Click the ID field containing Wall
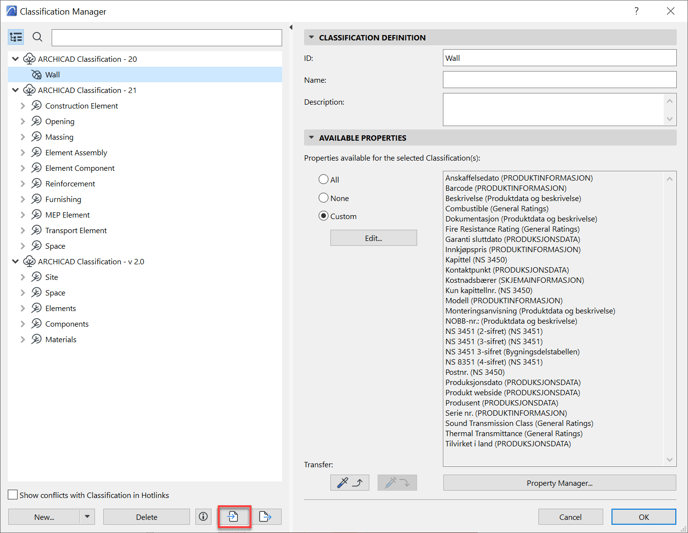This screenshot has height=533, width=688. [559, 58]
